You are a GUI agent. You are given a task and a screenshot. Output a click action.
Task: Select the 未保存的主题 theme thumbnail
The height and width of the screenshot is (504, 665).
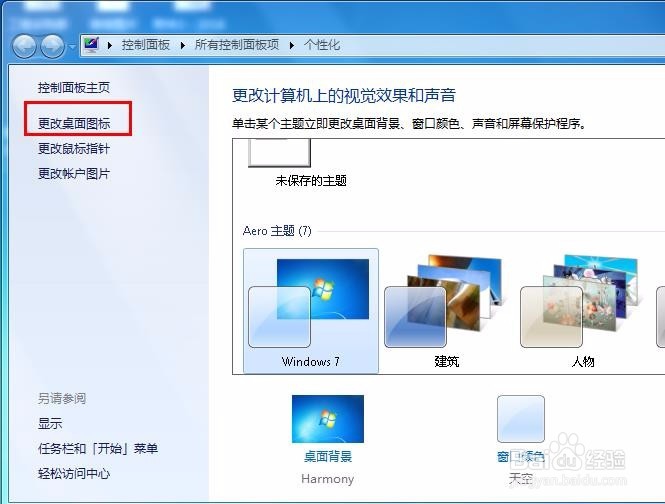(279, 153)
